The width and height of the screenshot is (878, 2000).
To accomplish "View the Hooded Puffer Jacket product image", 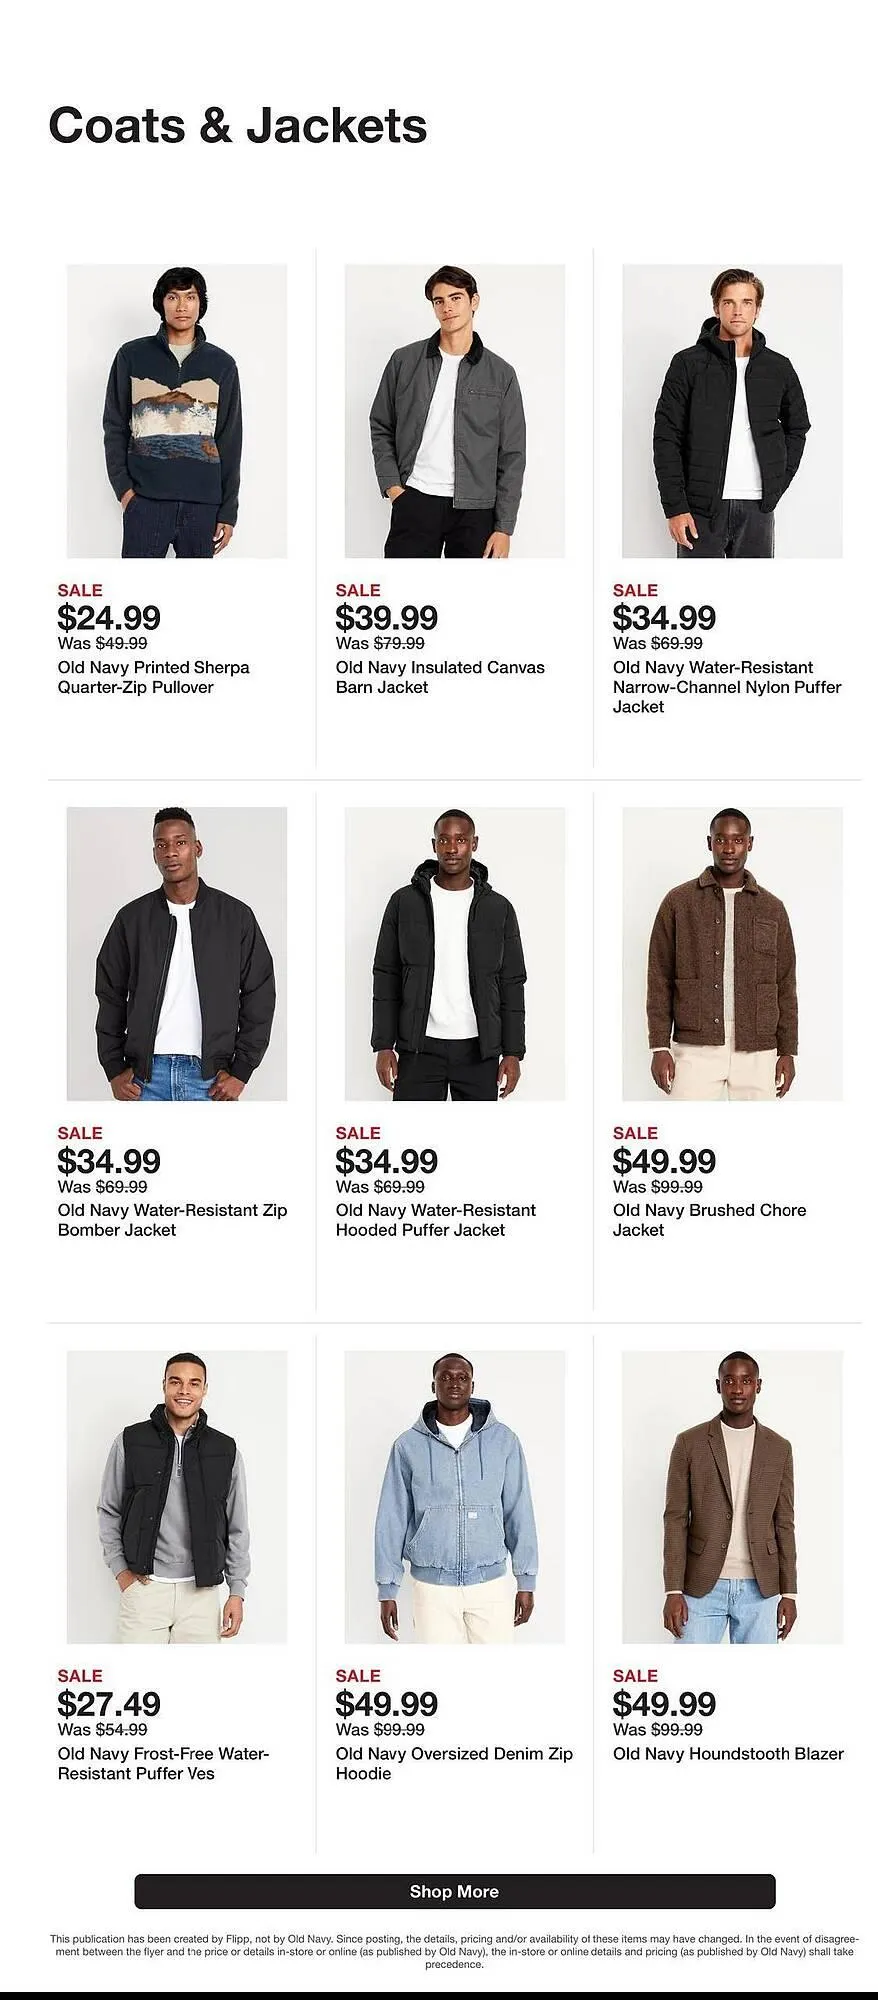I will (x=454, y=954).
